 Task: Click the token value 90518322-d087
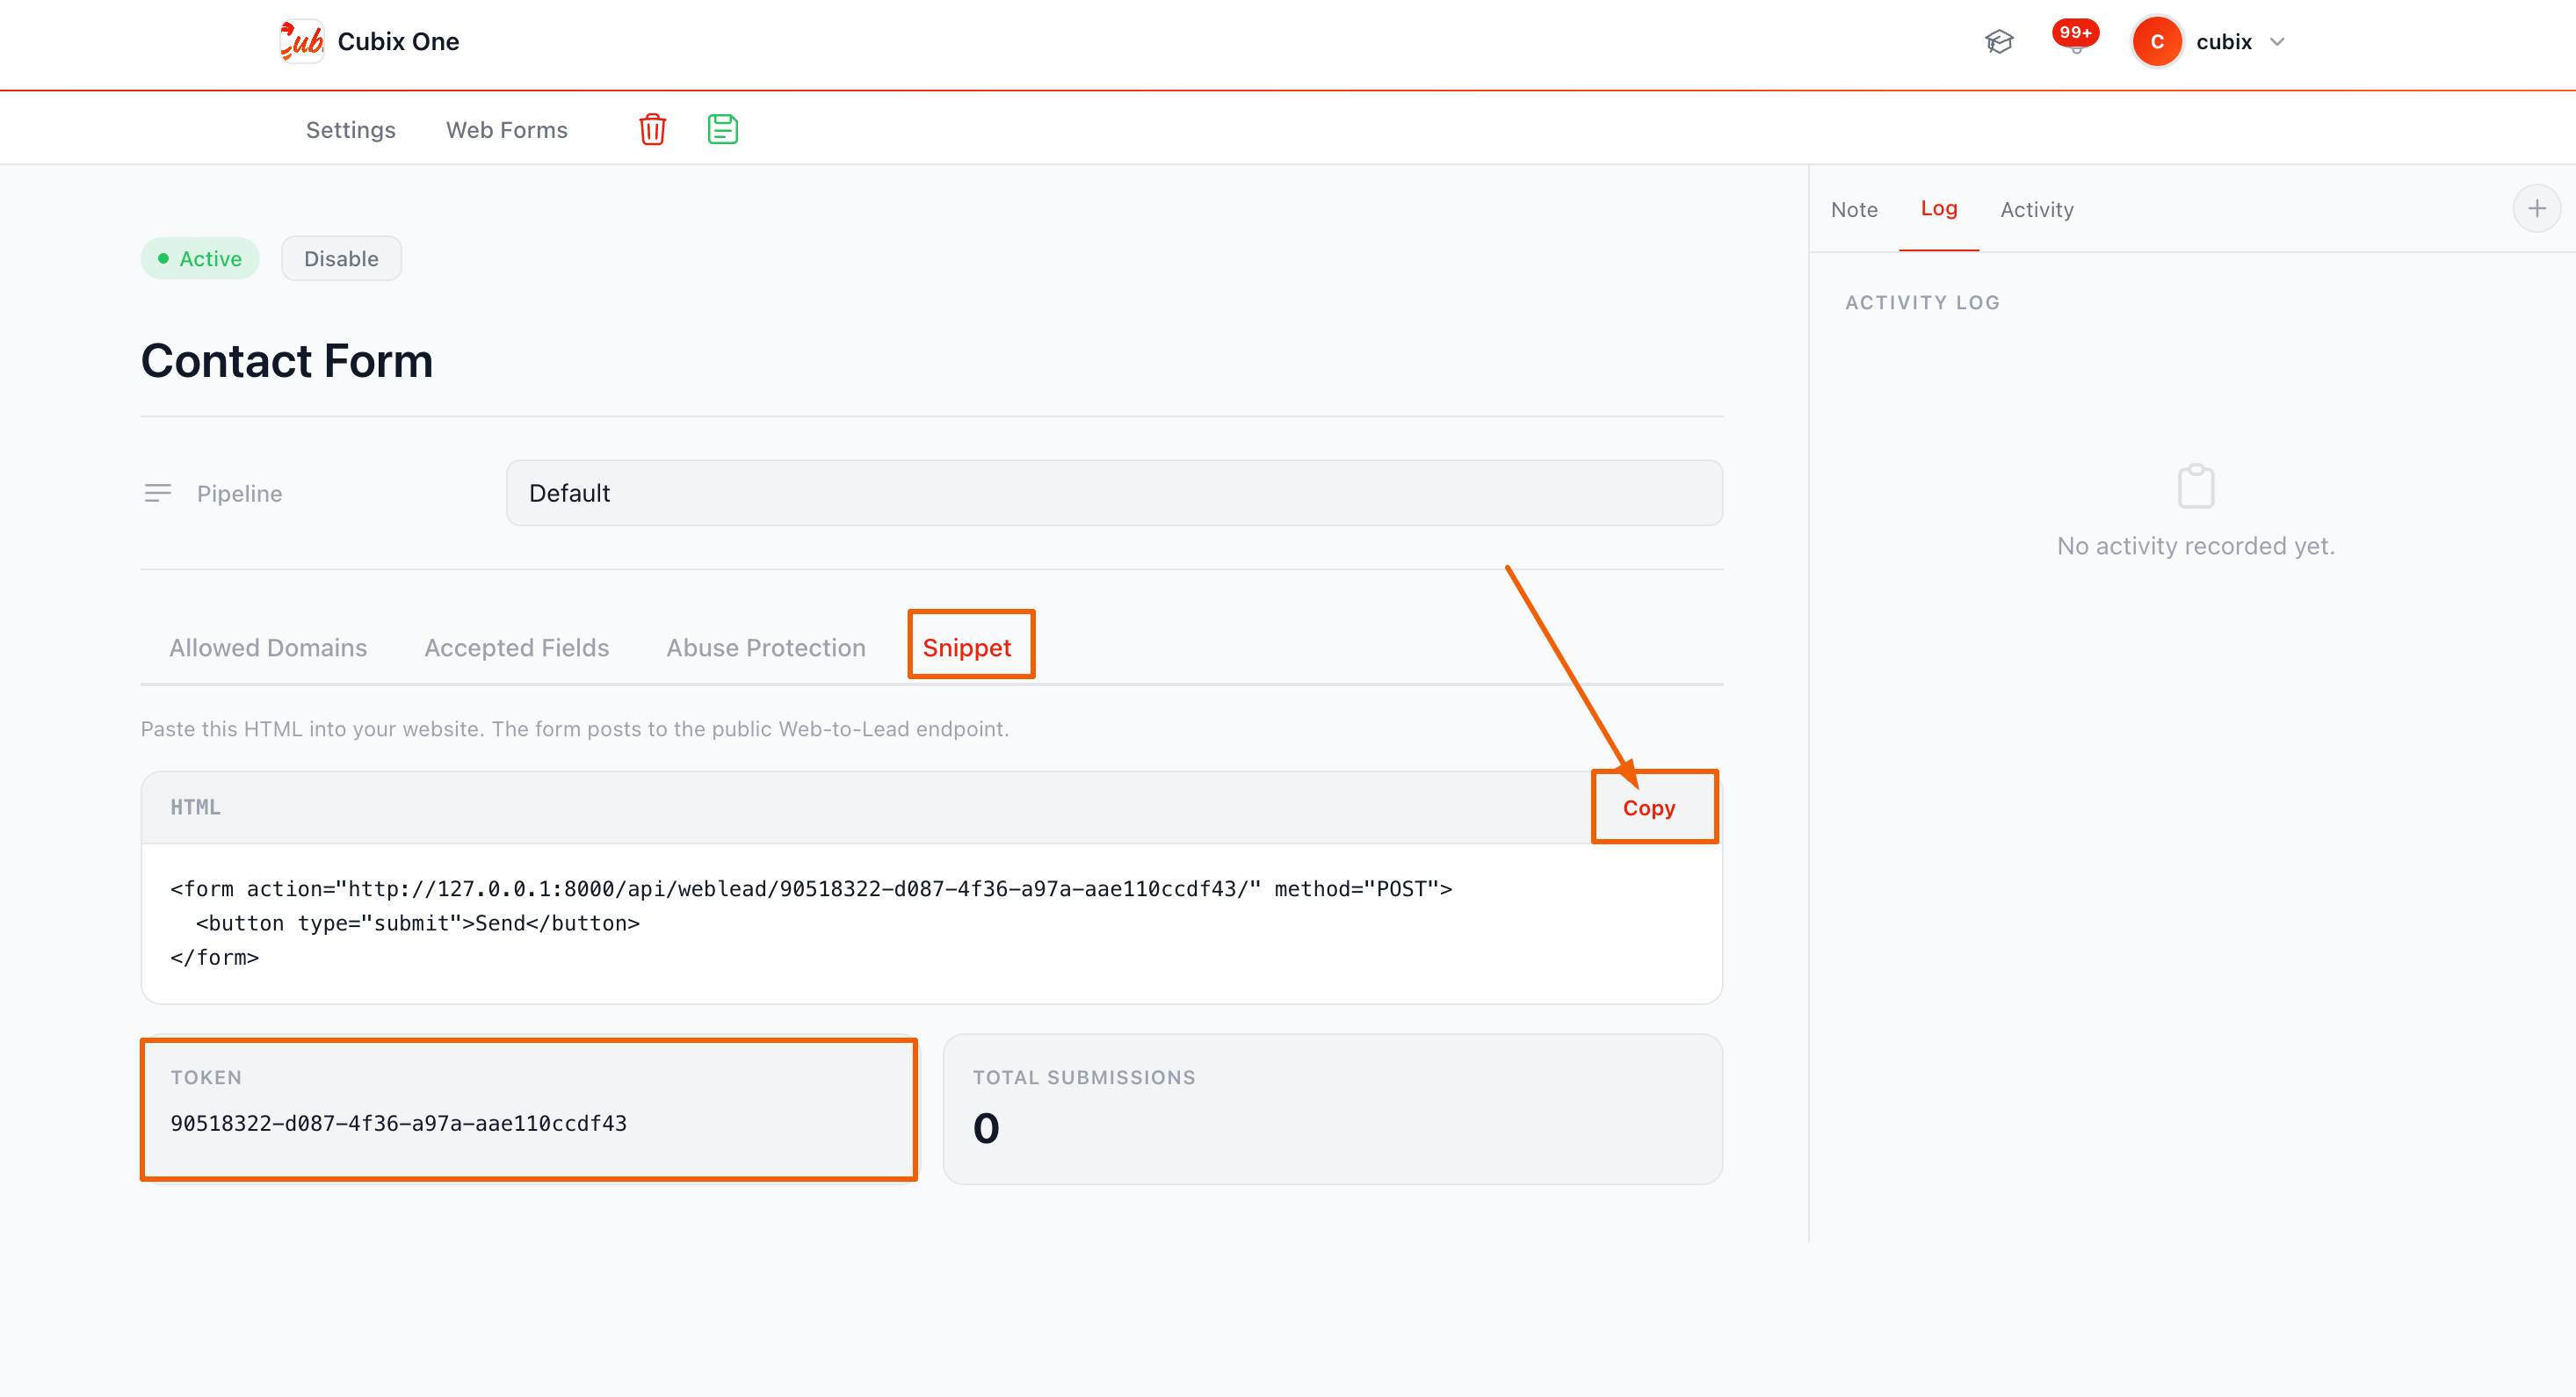398,1123
